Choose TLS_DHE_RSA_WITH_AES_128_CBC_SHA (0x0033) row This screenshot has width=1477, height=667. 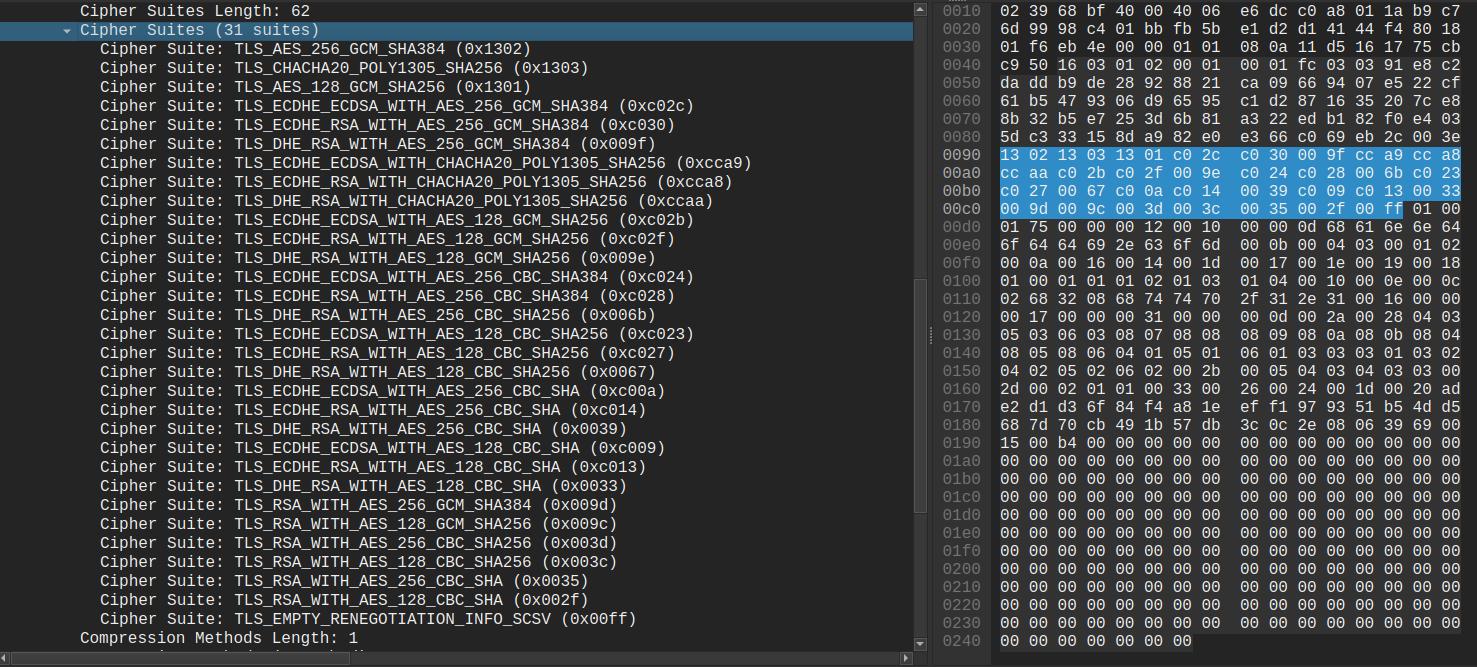click(x=456, y=486)
